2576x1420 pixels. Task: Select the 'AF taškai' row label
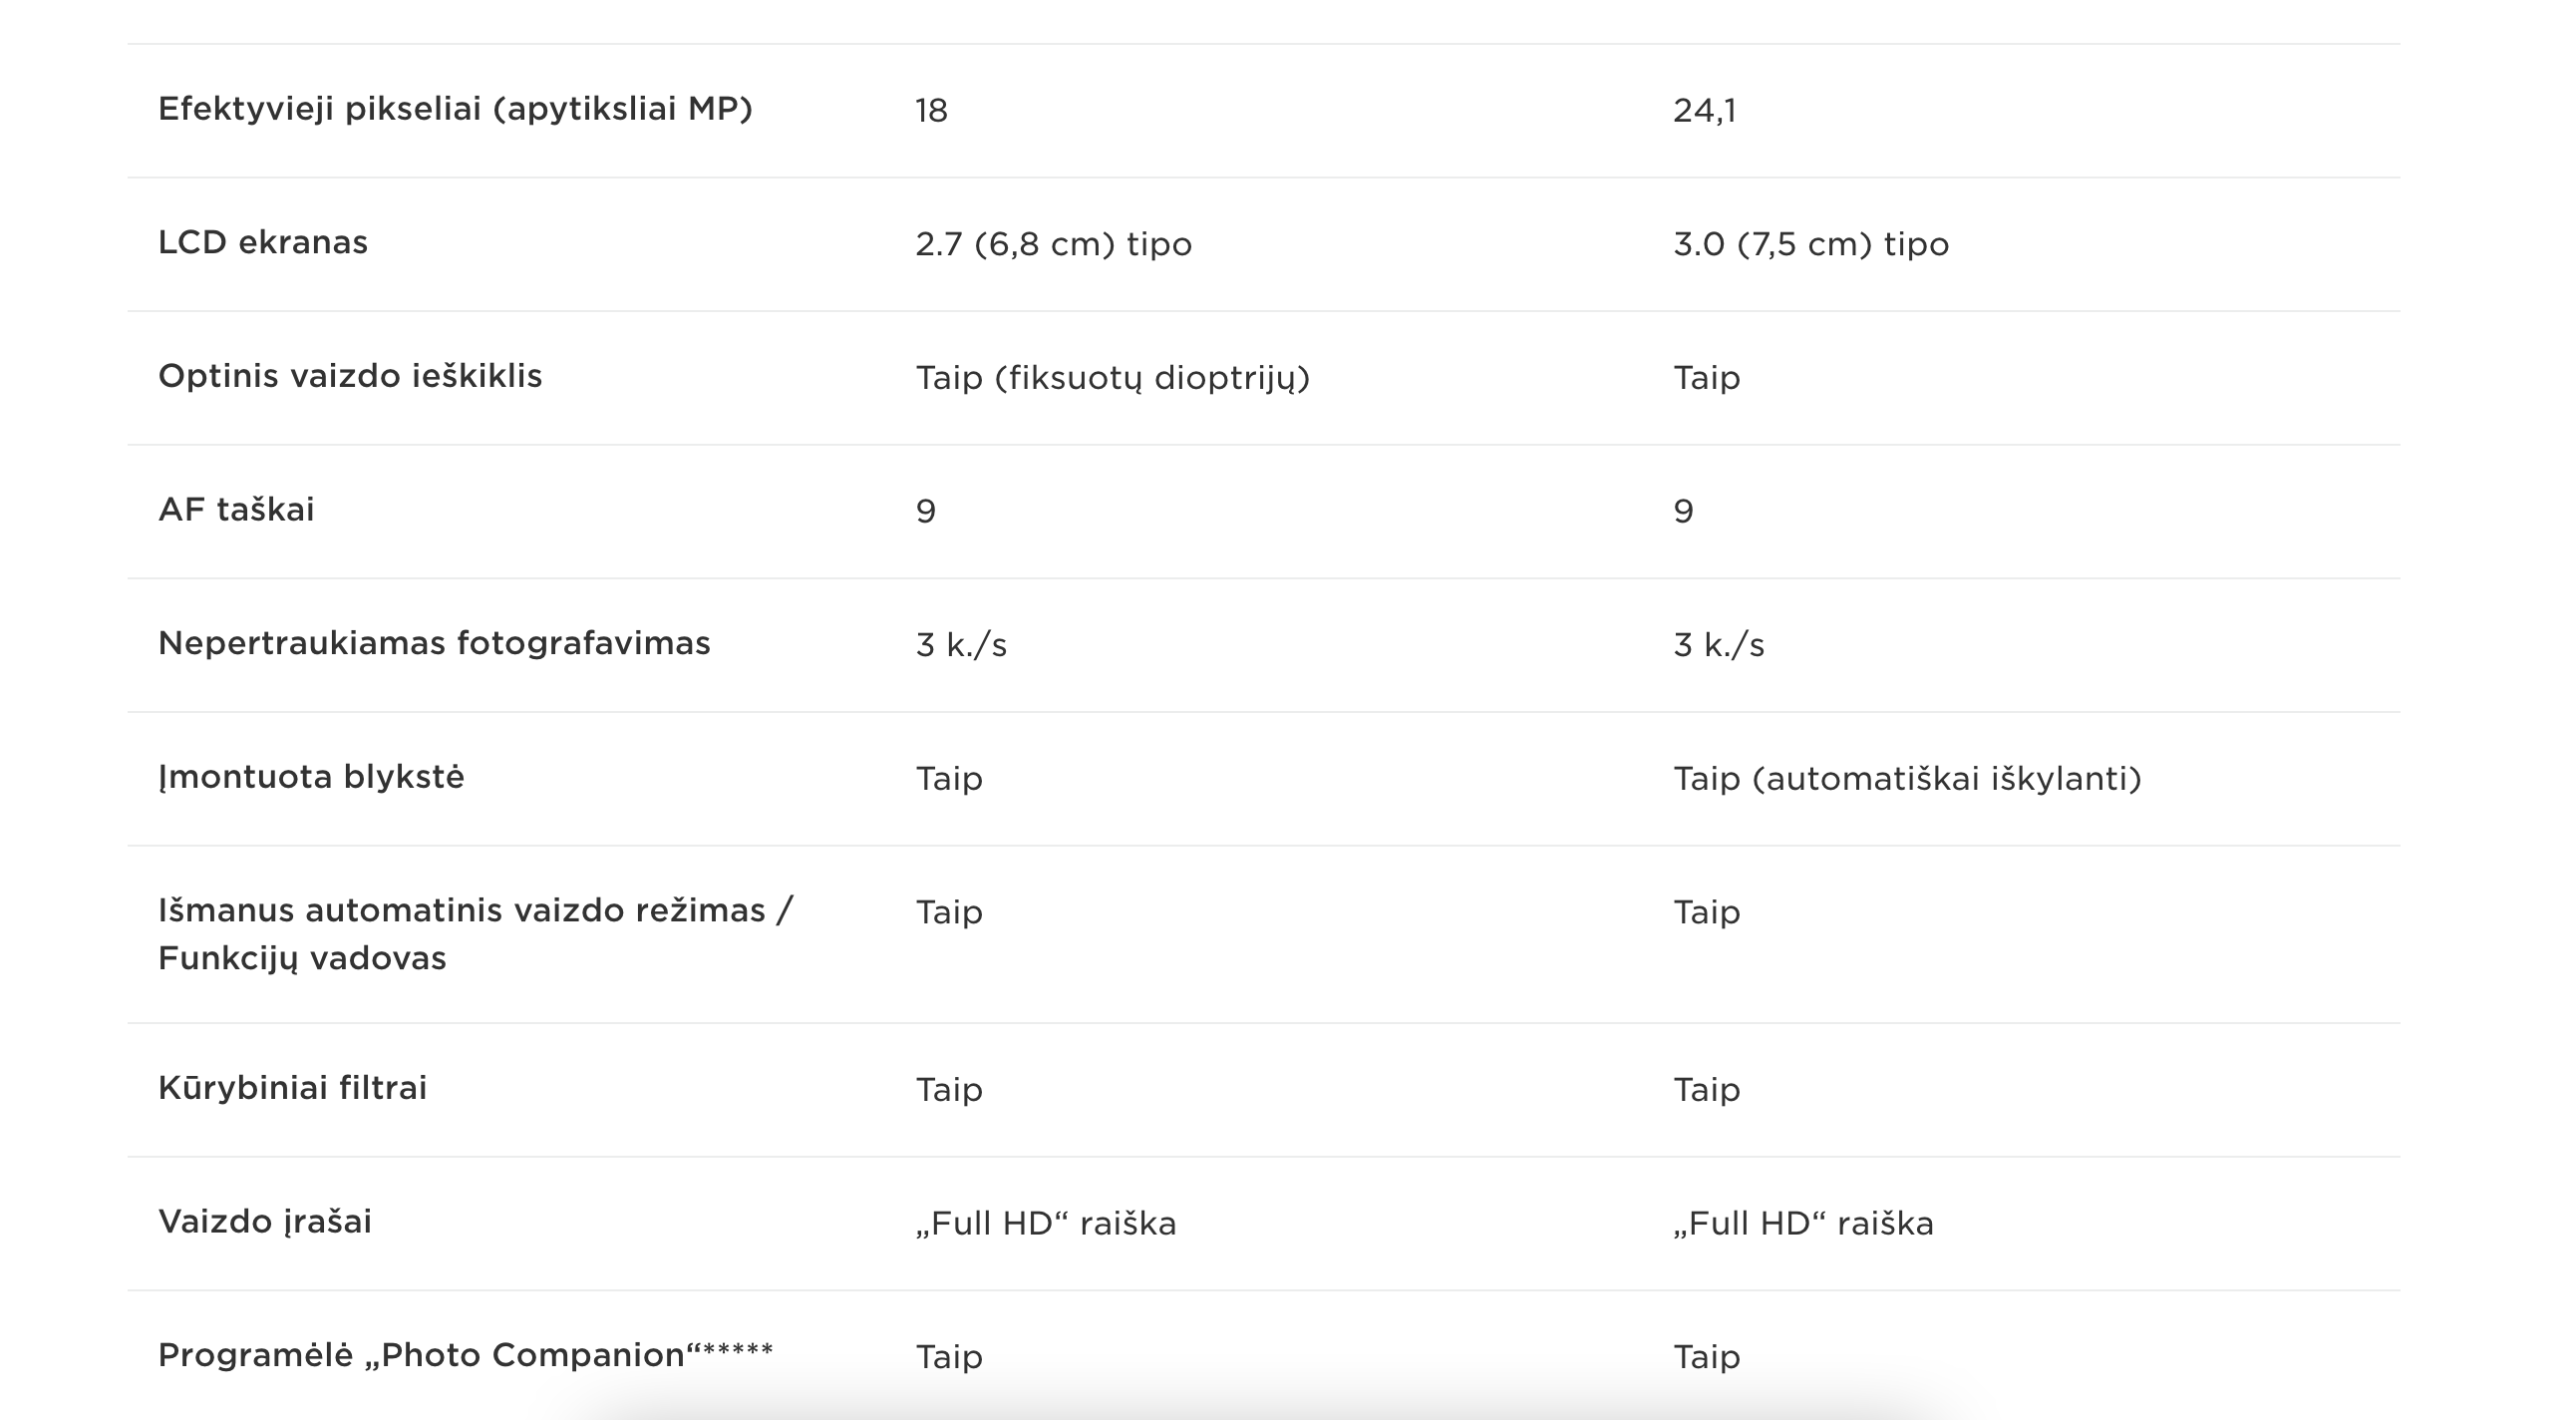(x=236, y=510)
